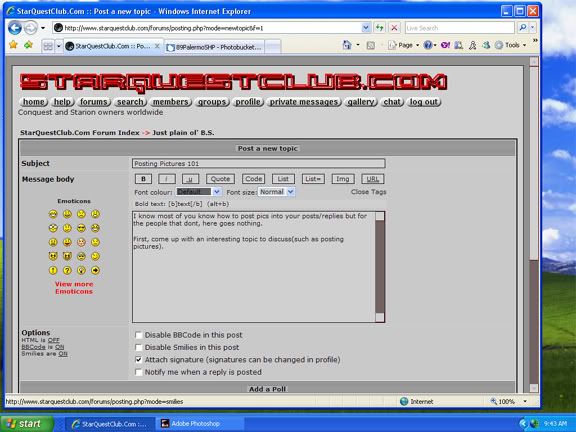Close the StarQuestClub tab with its X

point(157,46)
